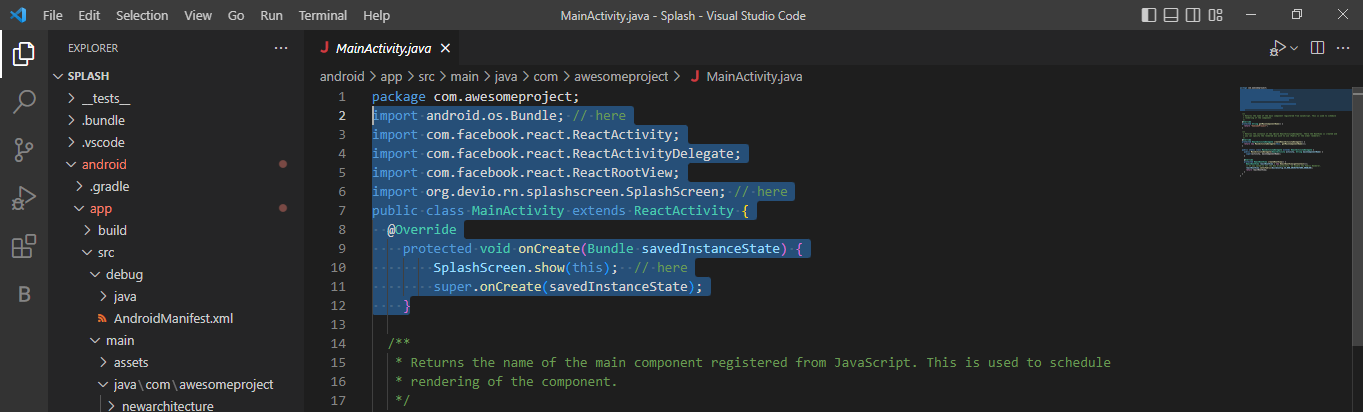Open the Go menu
The height and width of the screenshot is (412, 1363).
point(236,16)
